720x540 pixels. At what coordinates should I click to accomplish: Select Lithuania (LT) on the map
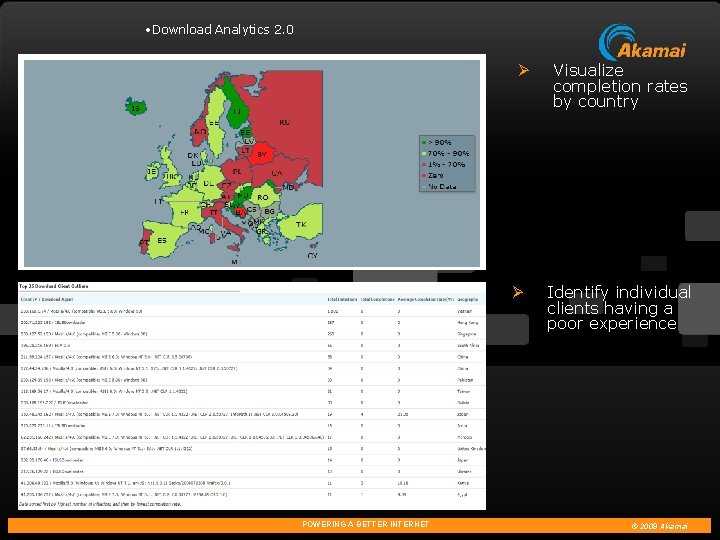click(246, 151)
